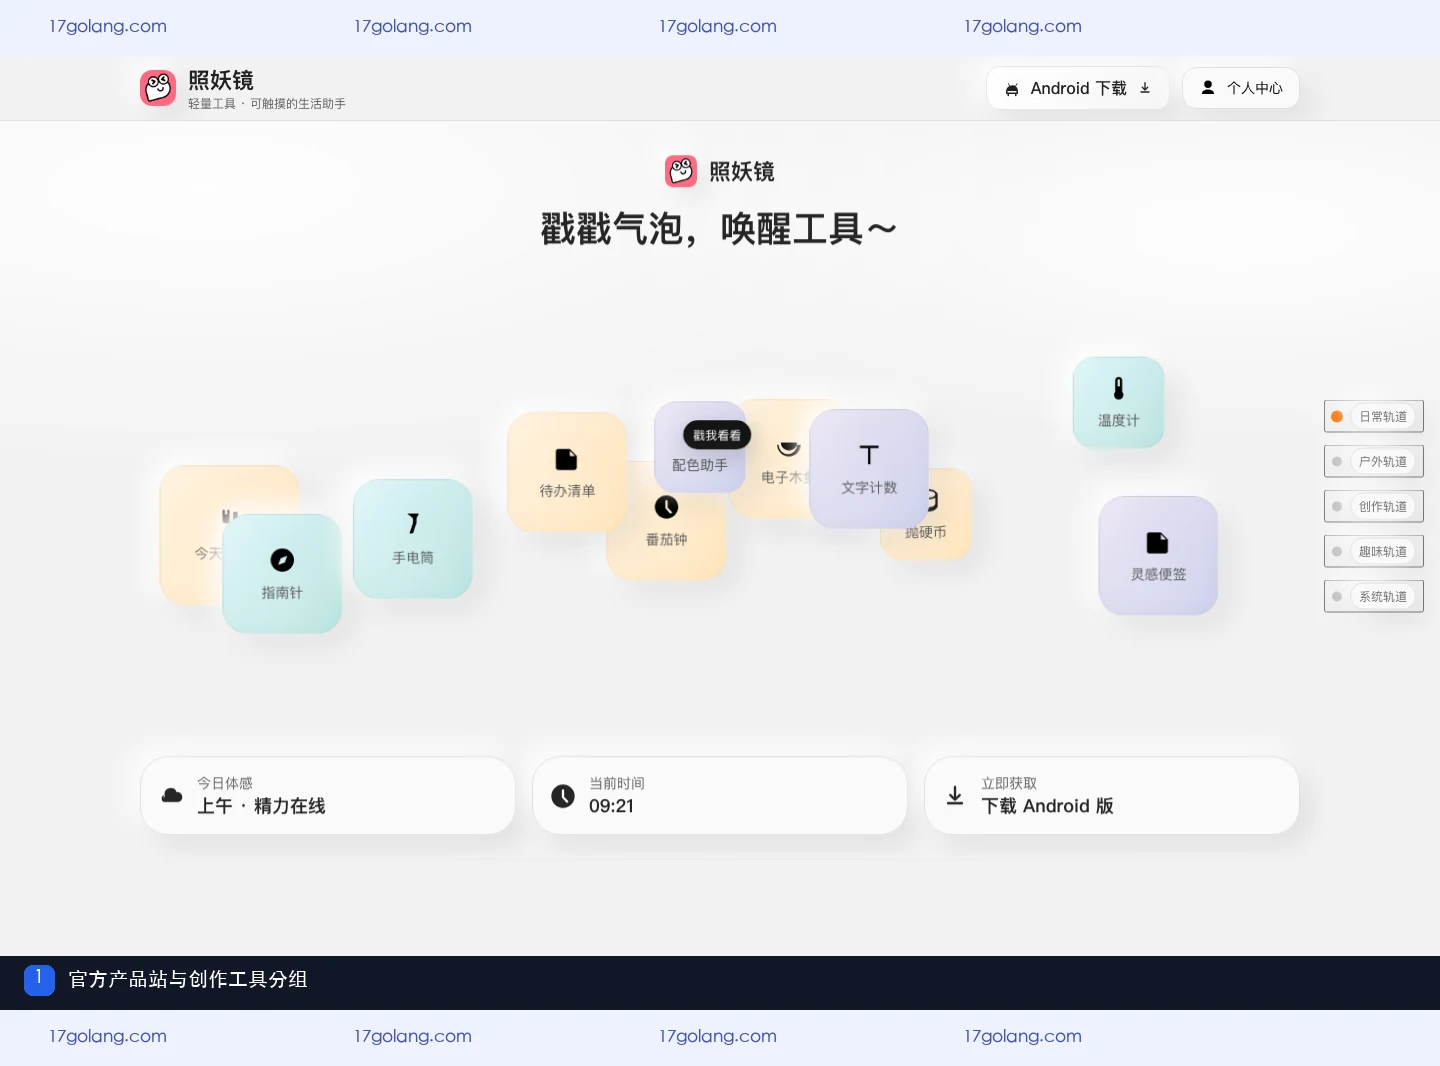1440x1066 pixels.
Task: Tap the 手电筒 flashlight bubble
Action: 413,539
